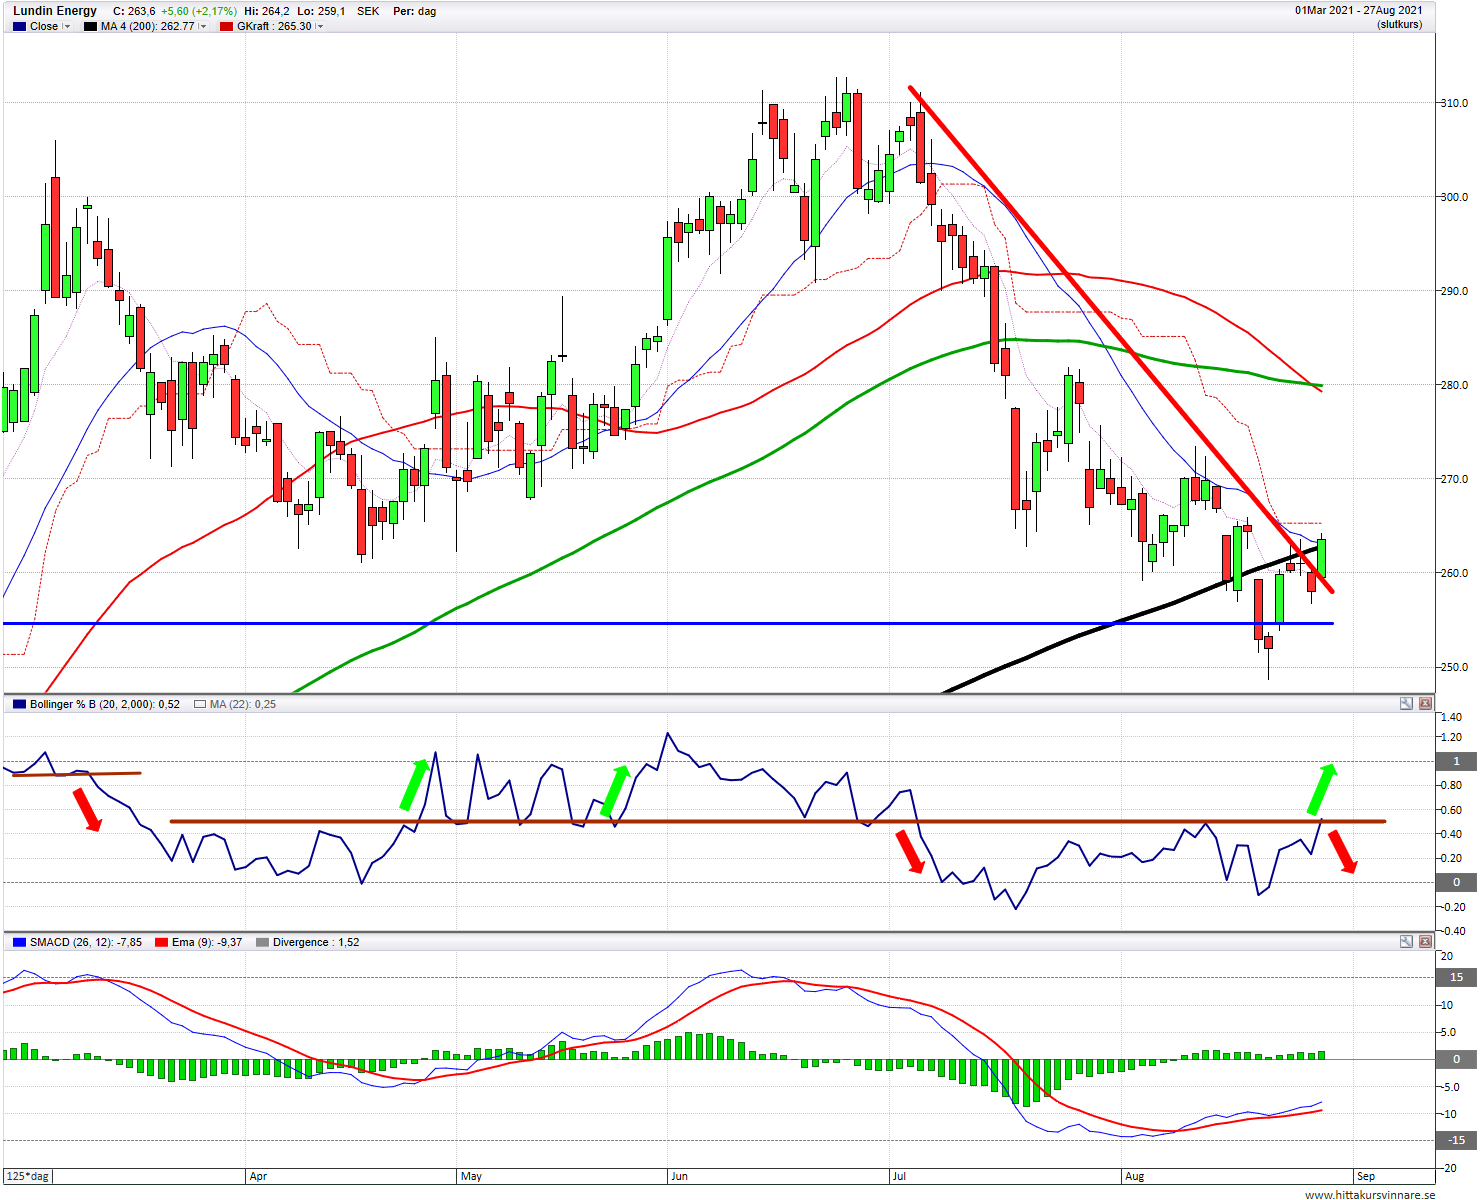Click the 280.0 price axis label
Screen dimensions: 1480x1200
(1453, 385)
